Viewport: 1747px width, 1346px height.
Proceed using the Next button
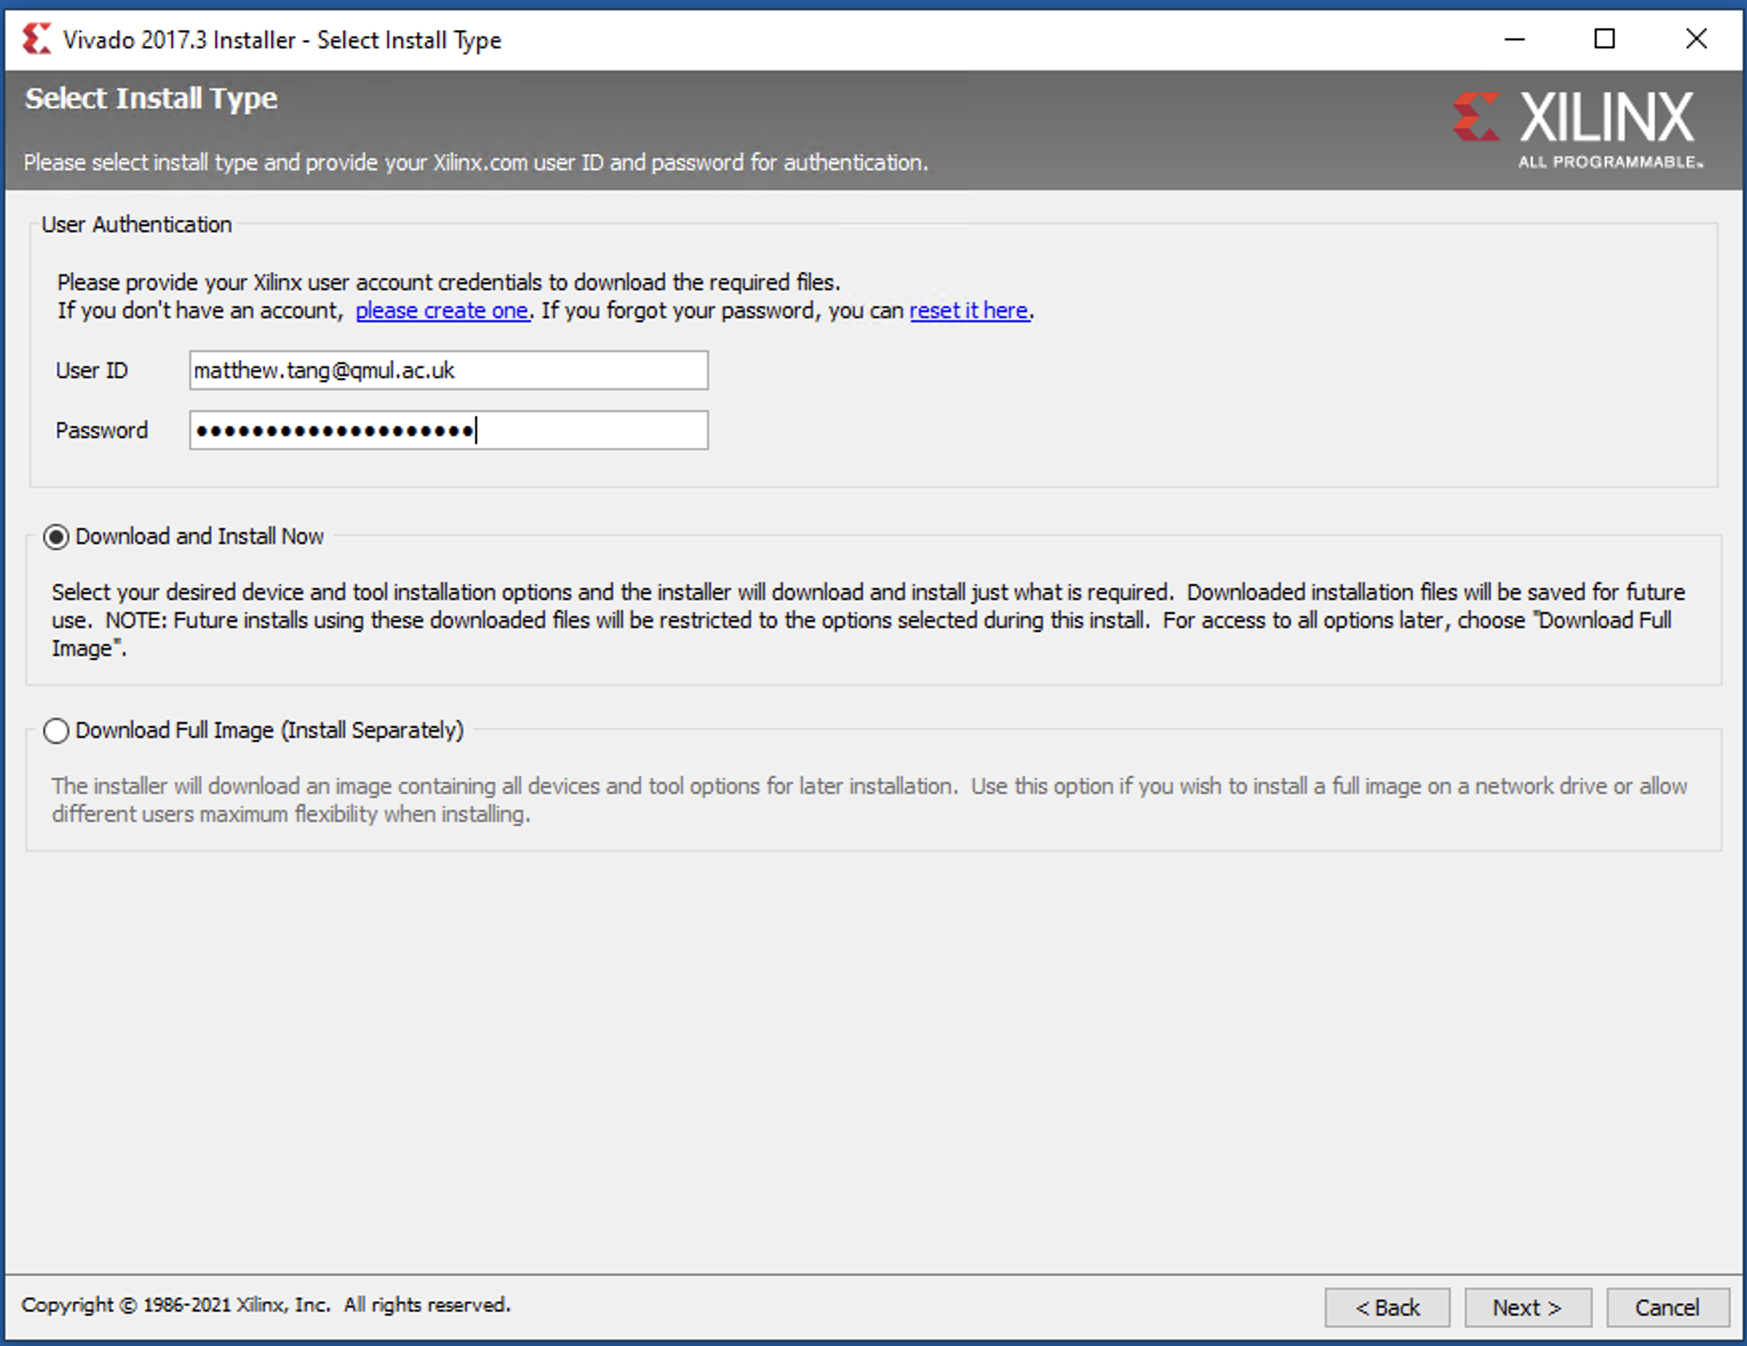point(1527,1307)
